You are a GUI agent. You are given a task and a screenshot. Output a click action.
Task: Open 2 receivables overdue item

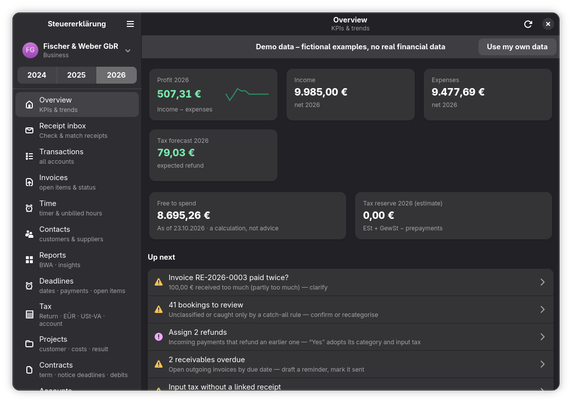(350, 364)
